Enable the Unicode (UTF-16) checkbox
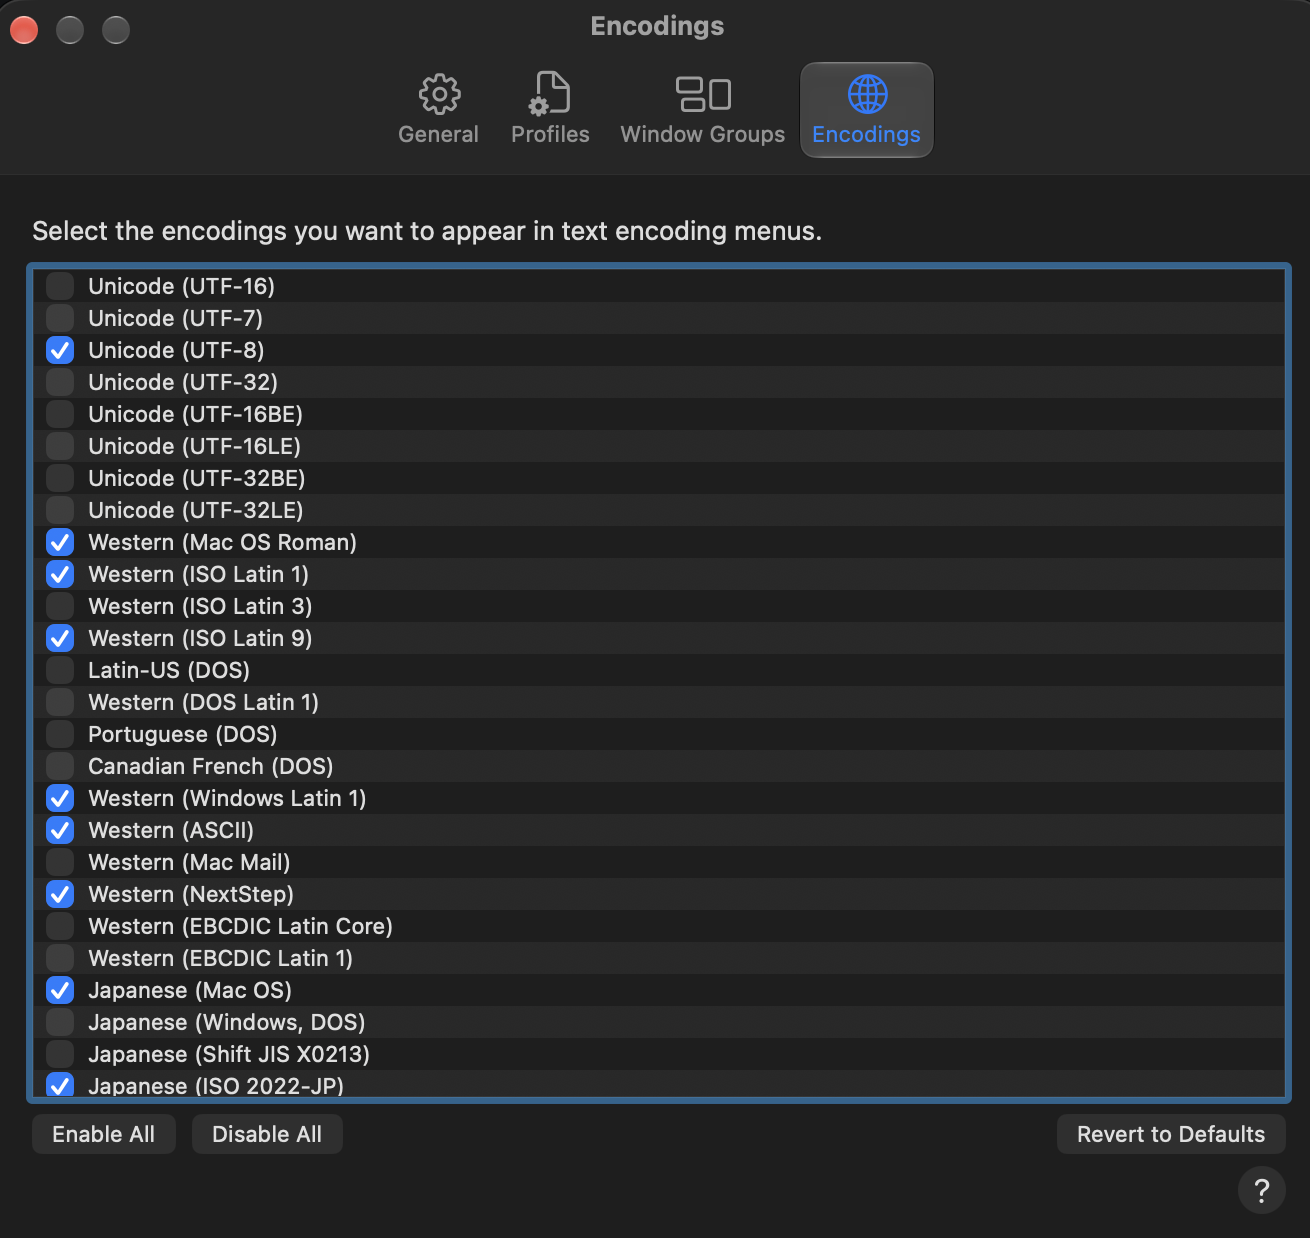This screenshot has width=1310, height=1238. click(x=60, y=286)
